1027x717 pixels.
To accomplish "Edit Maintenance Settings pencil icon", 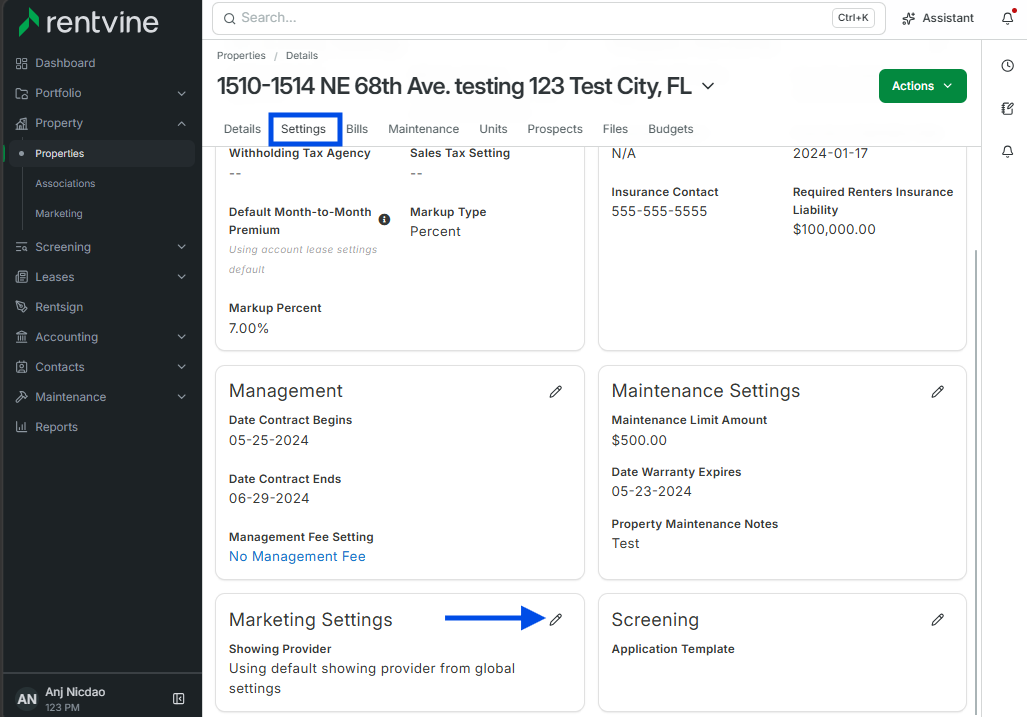I will coord(937,392).
